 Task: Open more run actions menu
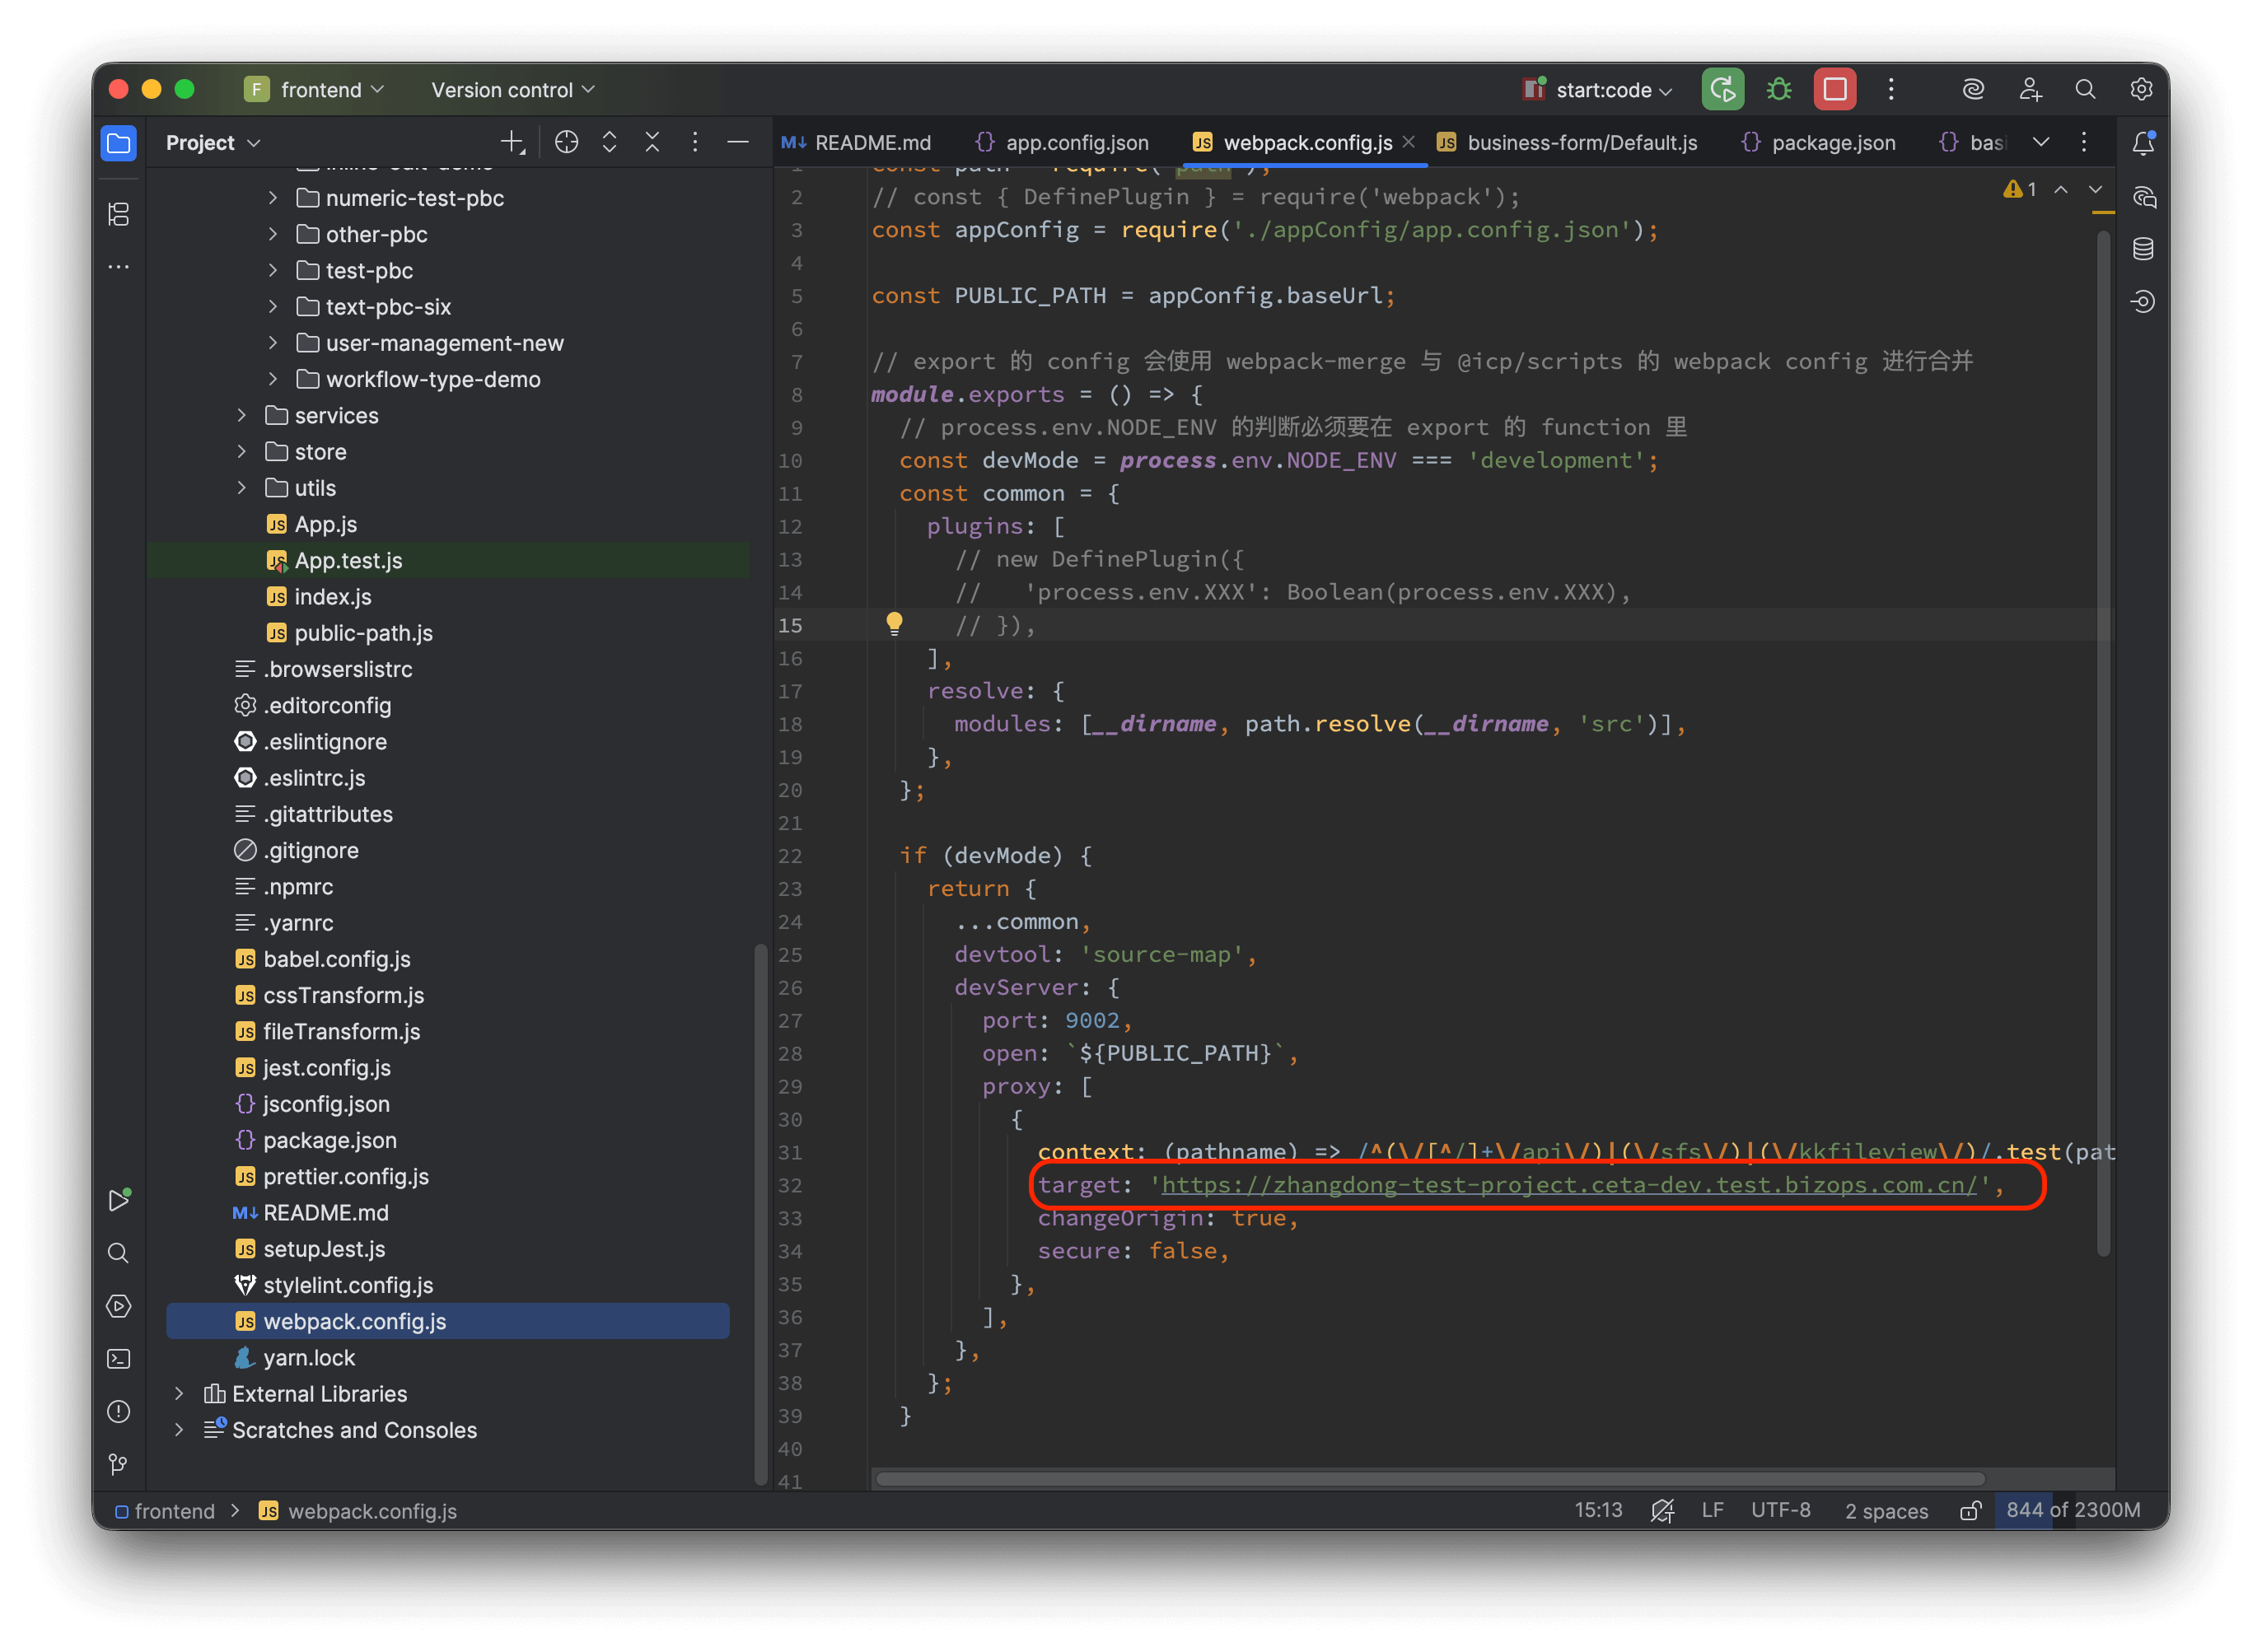click(x=1891, y=89)
